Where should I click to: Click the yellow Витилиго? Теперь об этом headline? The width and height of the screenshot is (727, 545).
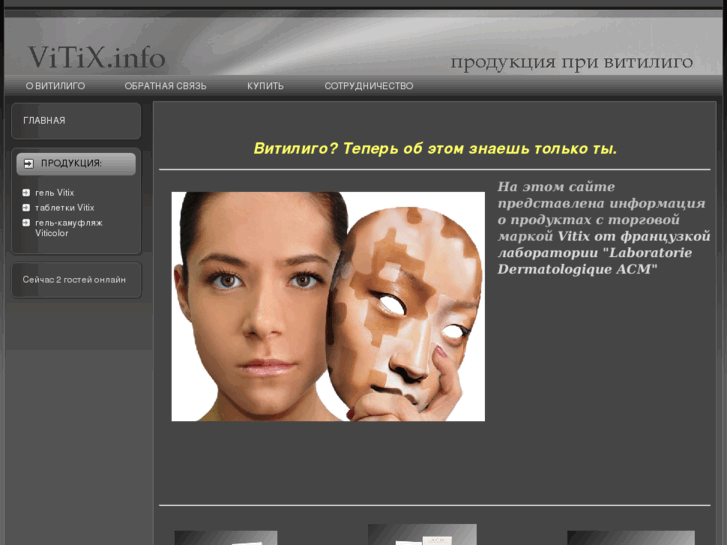click(x=435, y=148)
